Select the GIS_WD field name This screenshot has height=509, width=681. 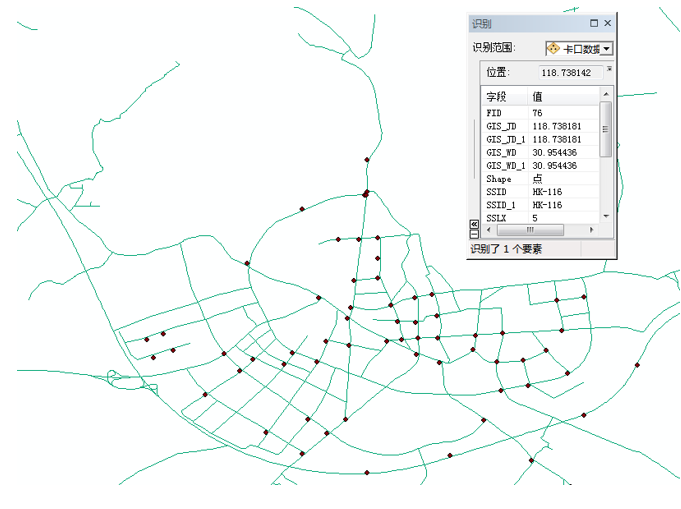[501, 152]
